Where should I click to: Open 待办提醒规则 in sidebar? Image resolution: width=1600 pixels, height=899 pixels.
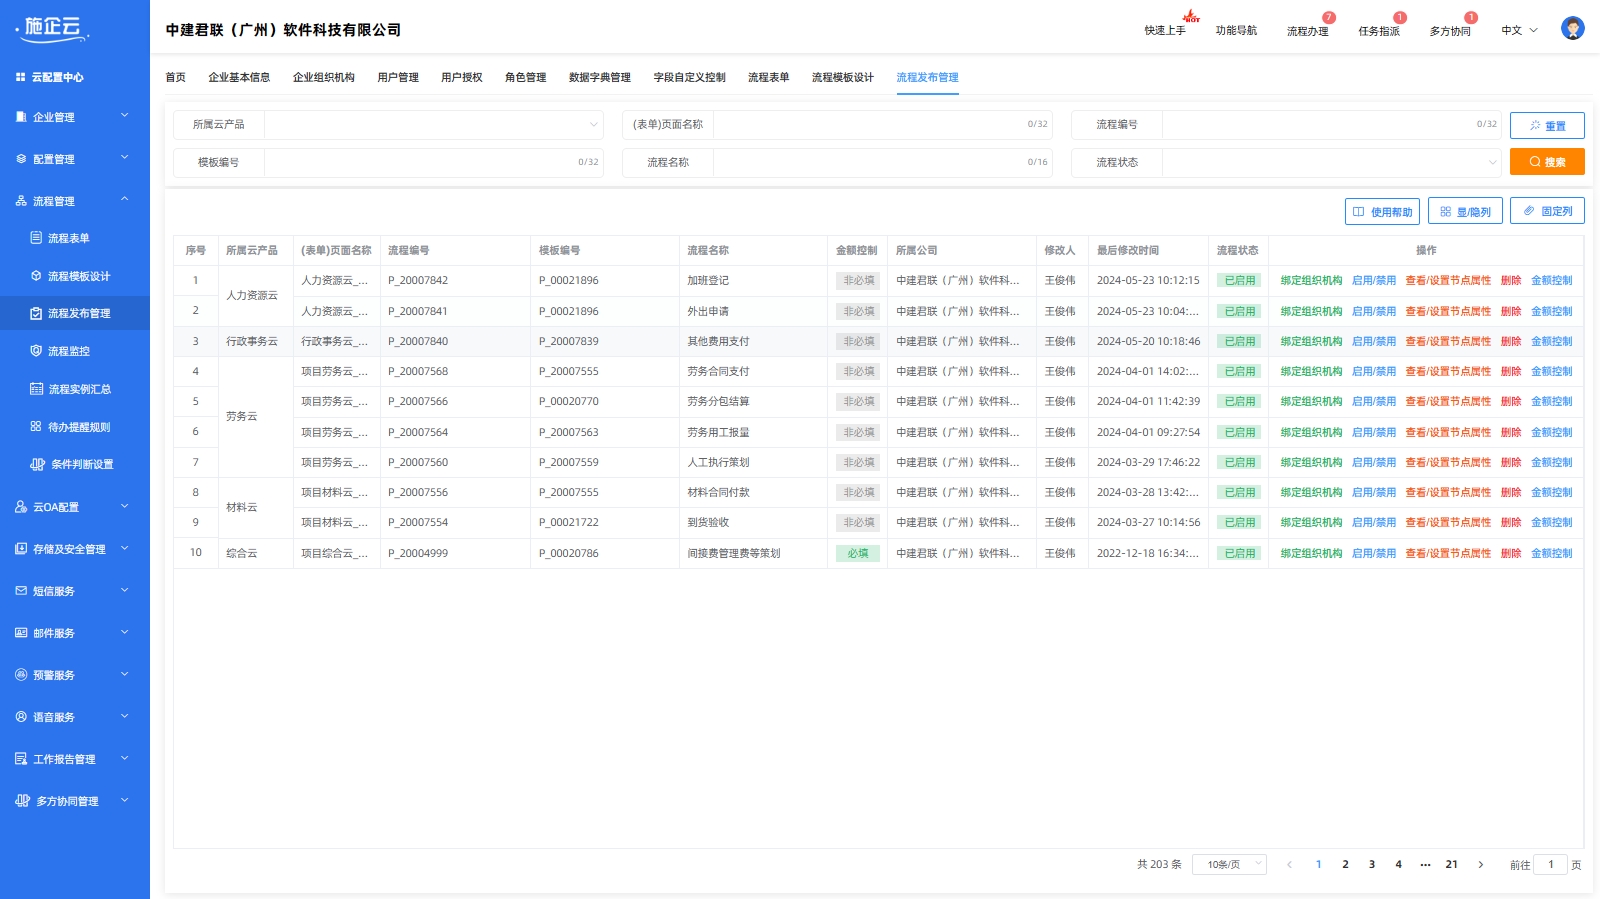pos(79,427)
